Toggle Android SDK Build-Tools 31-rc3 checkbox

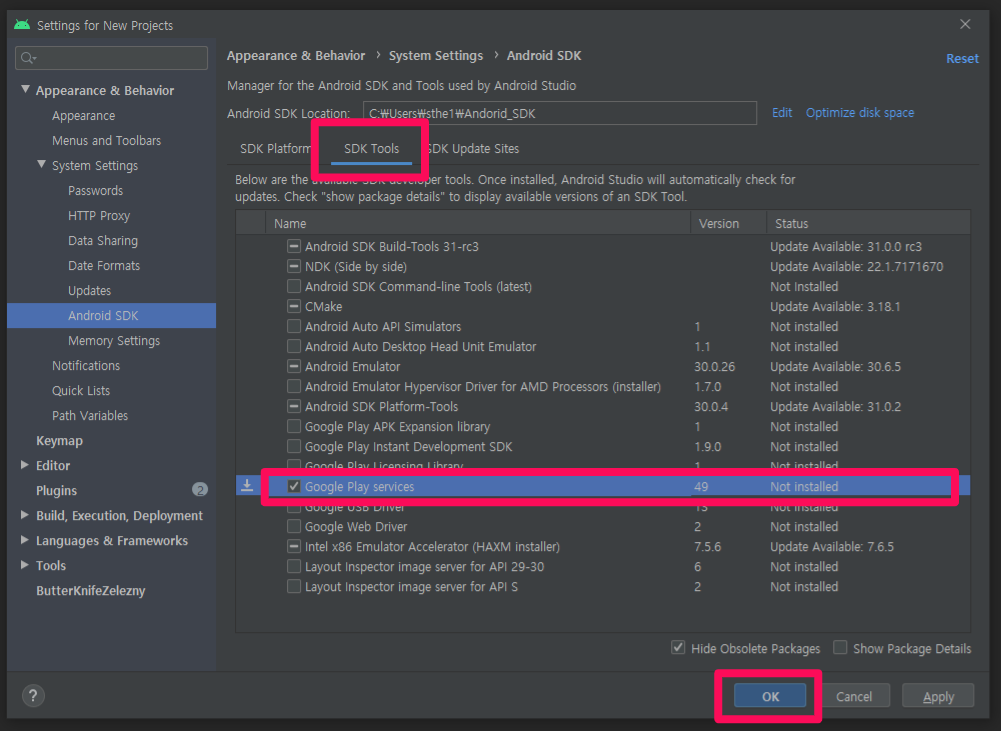[294, 246]
